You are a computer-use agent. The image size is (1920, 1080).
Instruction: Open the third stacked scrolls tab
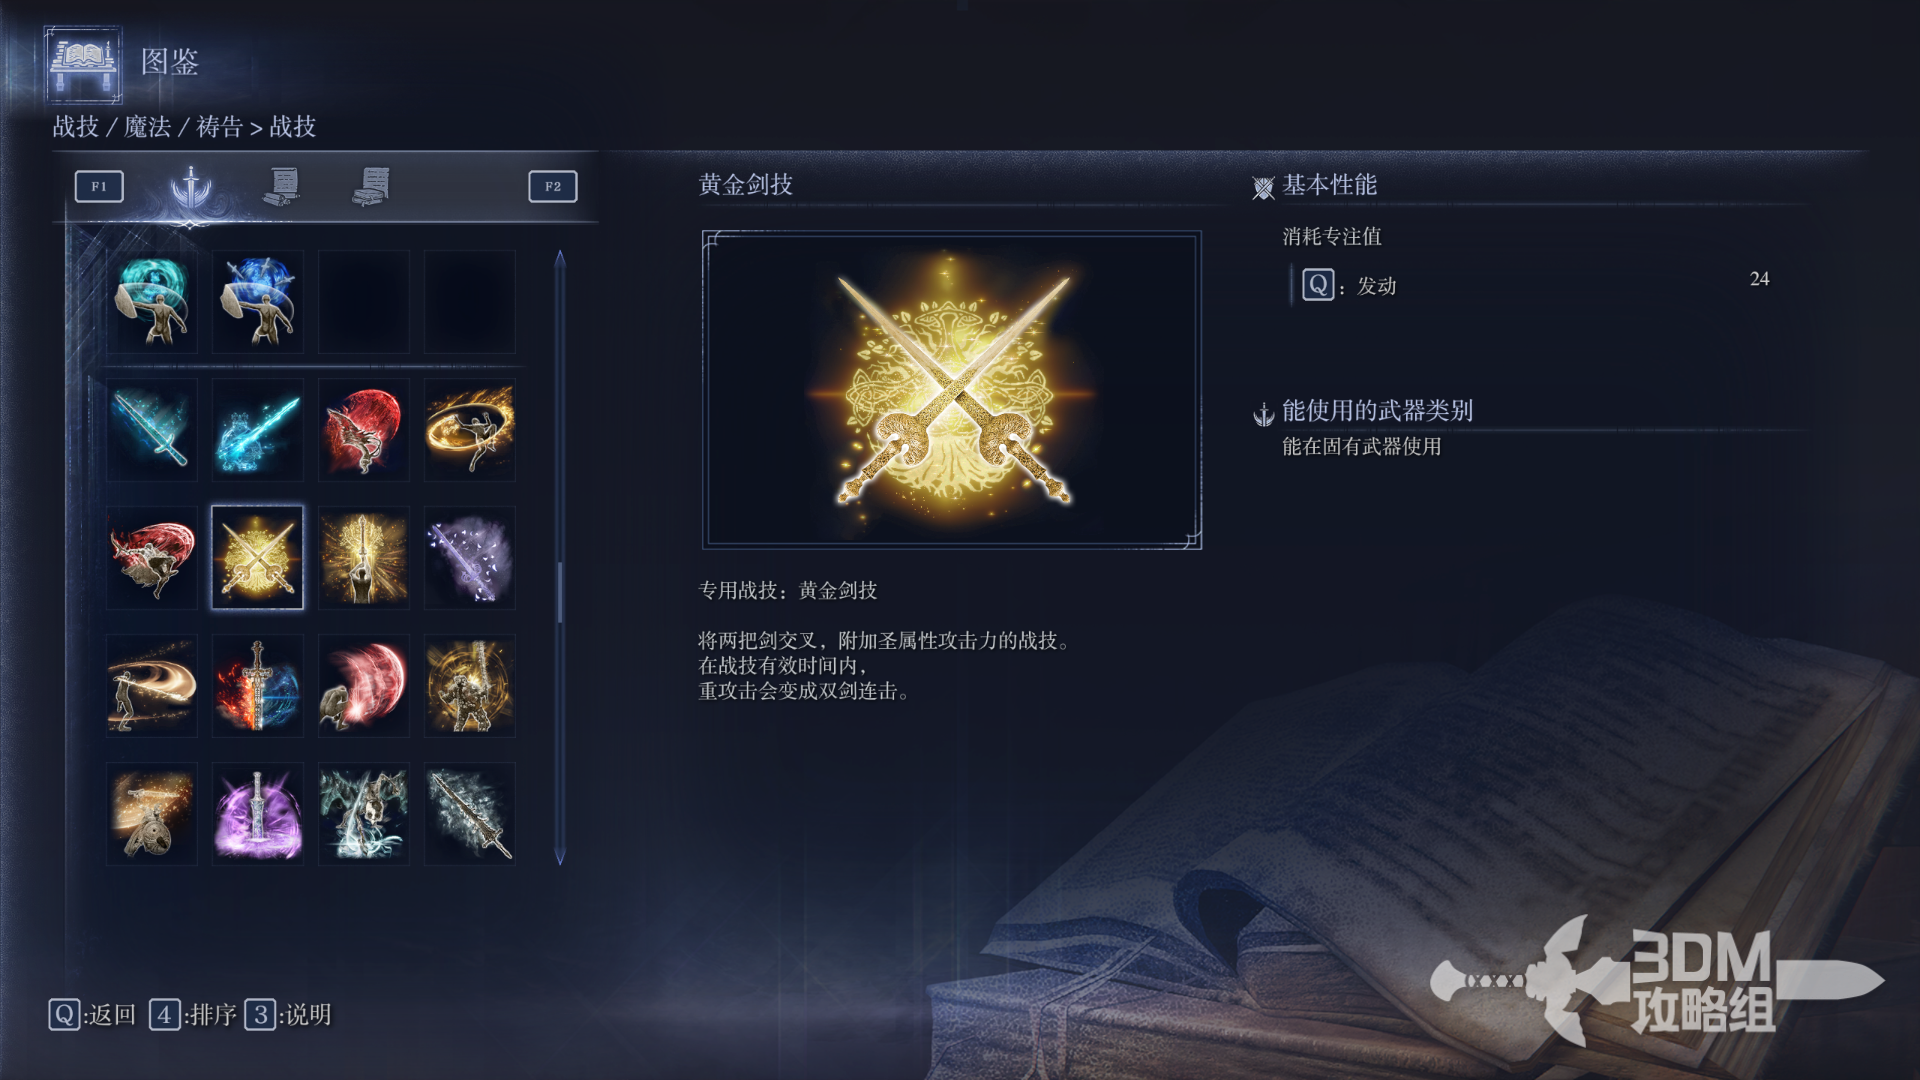(371, 186)
